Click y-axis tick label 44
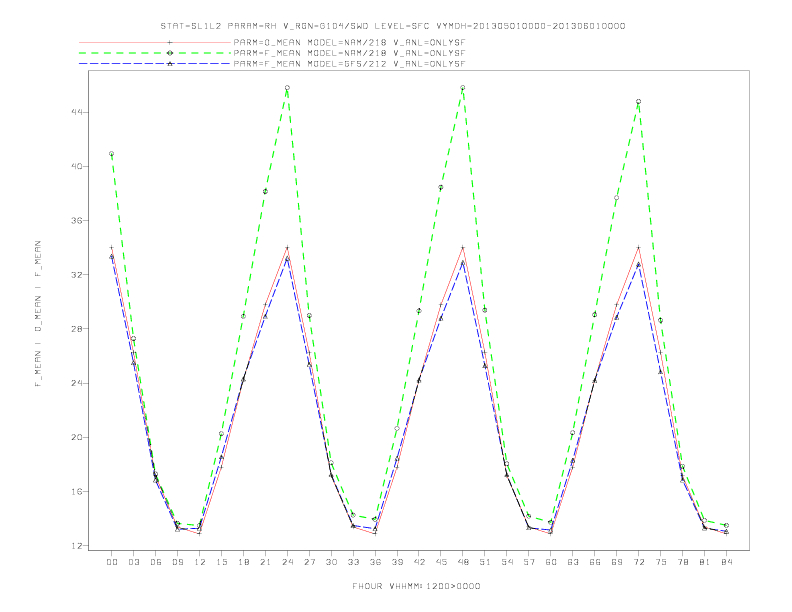Screen dimensions: 792x612 tap(77, 112)
